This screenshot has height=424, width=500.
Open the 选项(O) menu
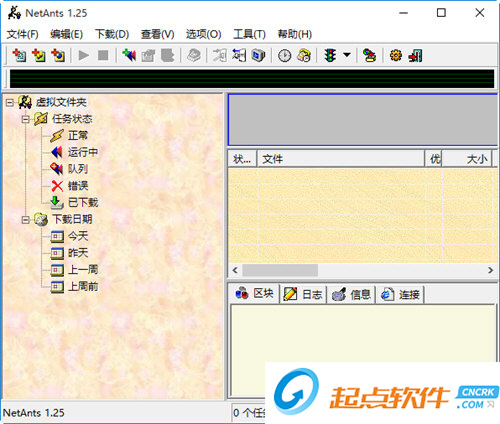pyautogui.click(x=203, y=34)
